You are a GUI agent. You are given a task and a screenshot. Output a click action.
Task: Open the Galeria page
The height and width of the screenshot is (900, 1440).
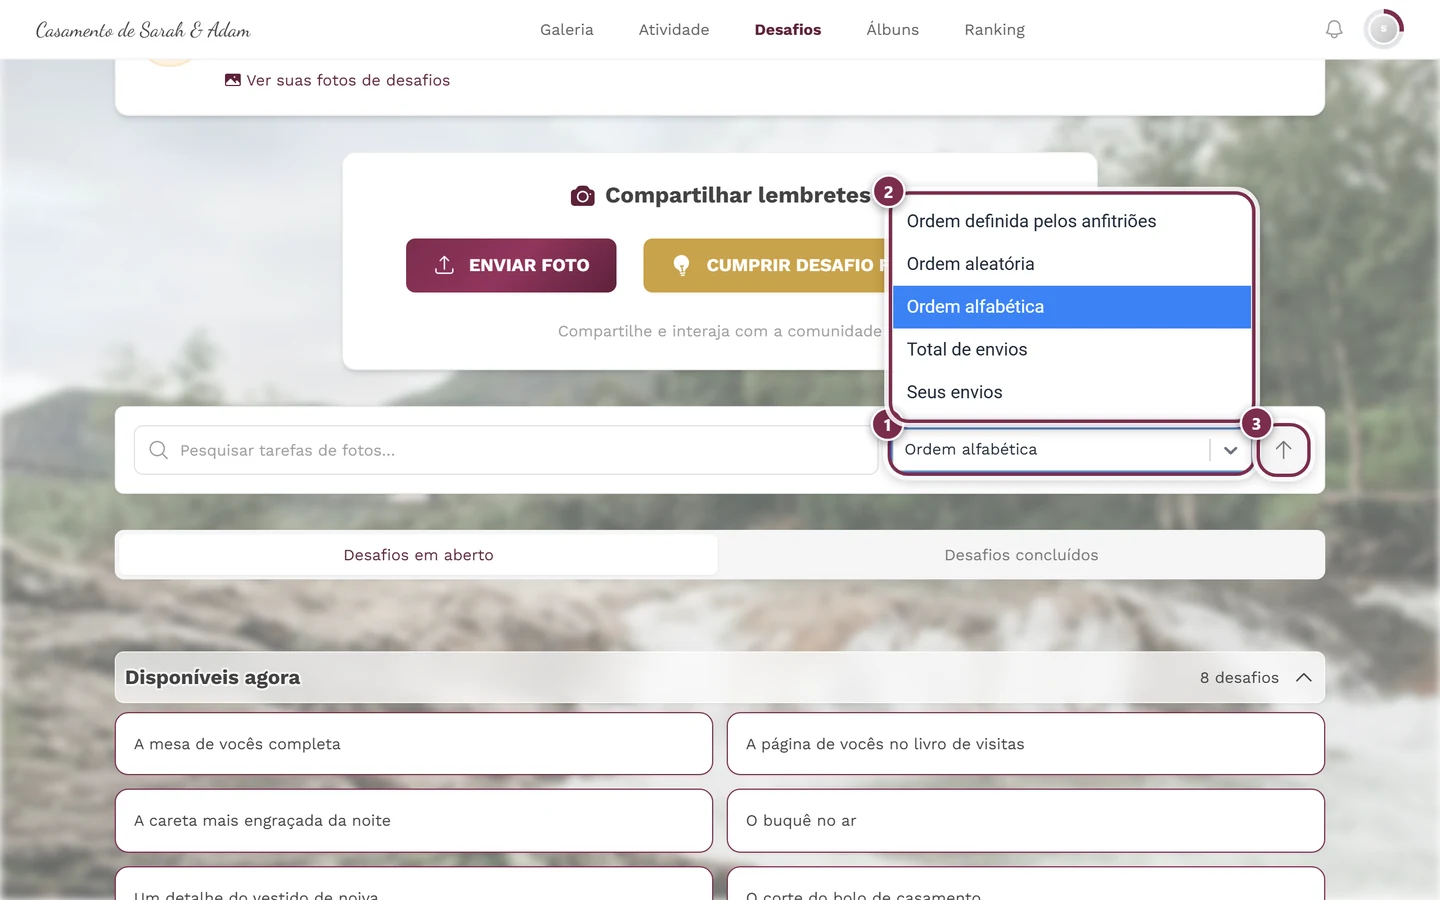(567, 30)
